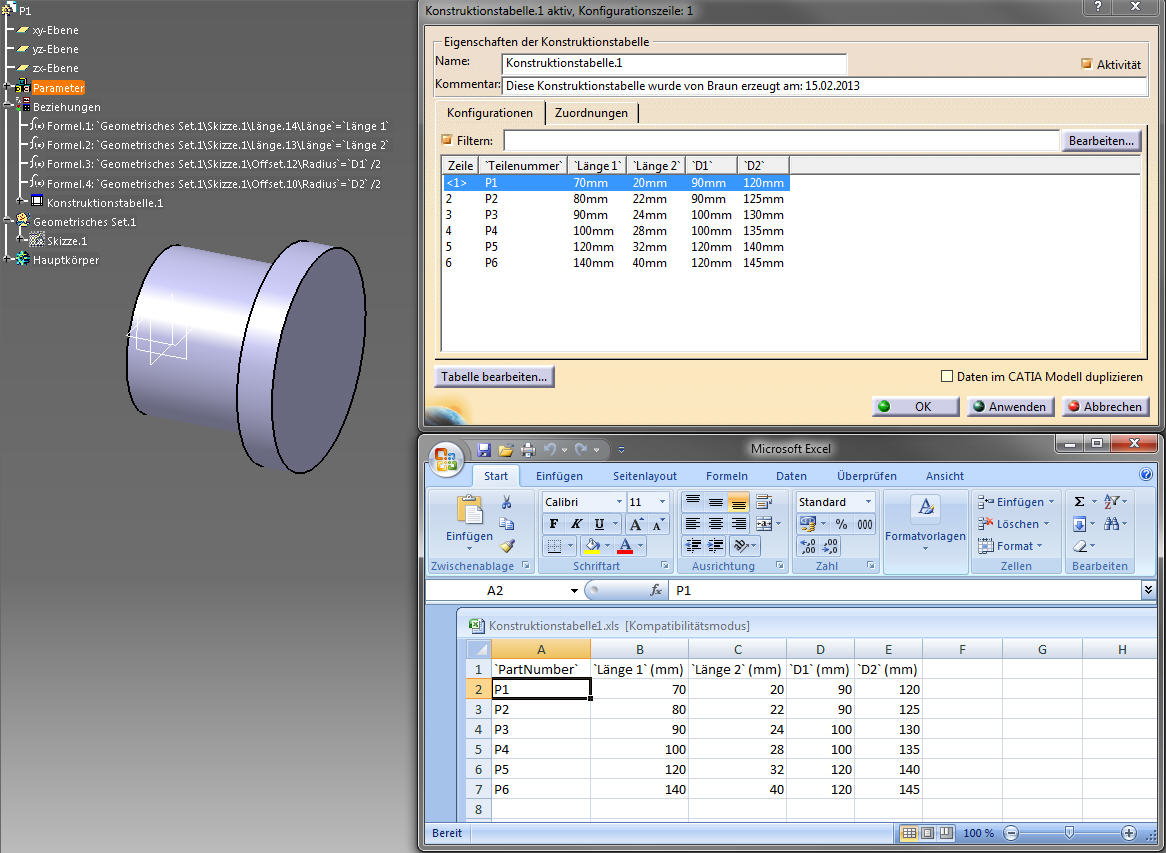The height and width of the screenshot is (853, 1166).
Task: Decrease font size with the small A icon
Action: click(x=658, y=524)
